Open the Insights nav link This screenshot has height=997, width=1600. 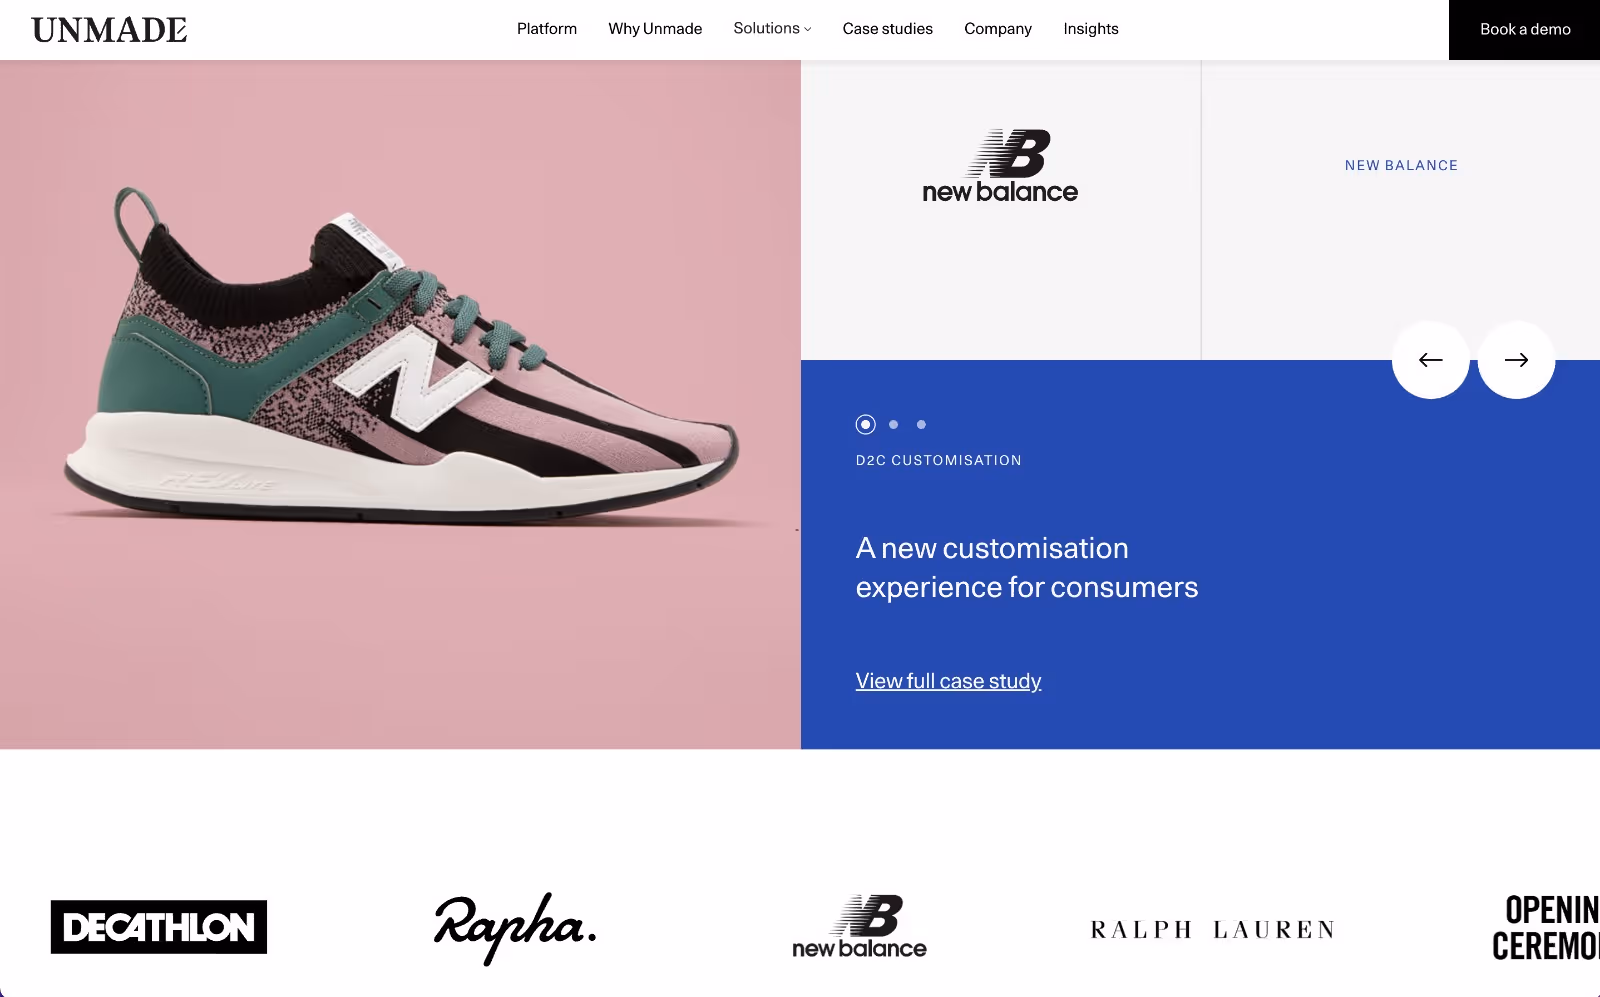[1091, 29]
